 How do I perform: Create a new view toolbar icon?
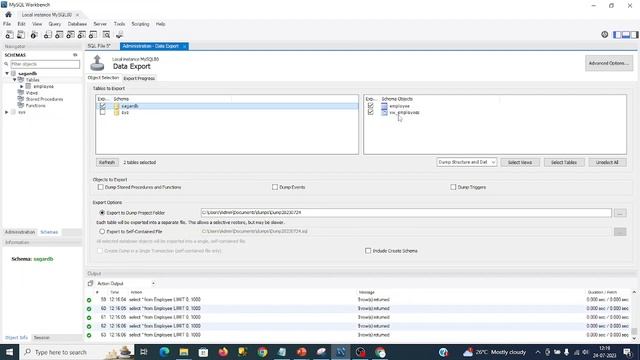coord(71,35)
